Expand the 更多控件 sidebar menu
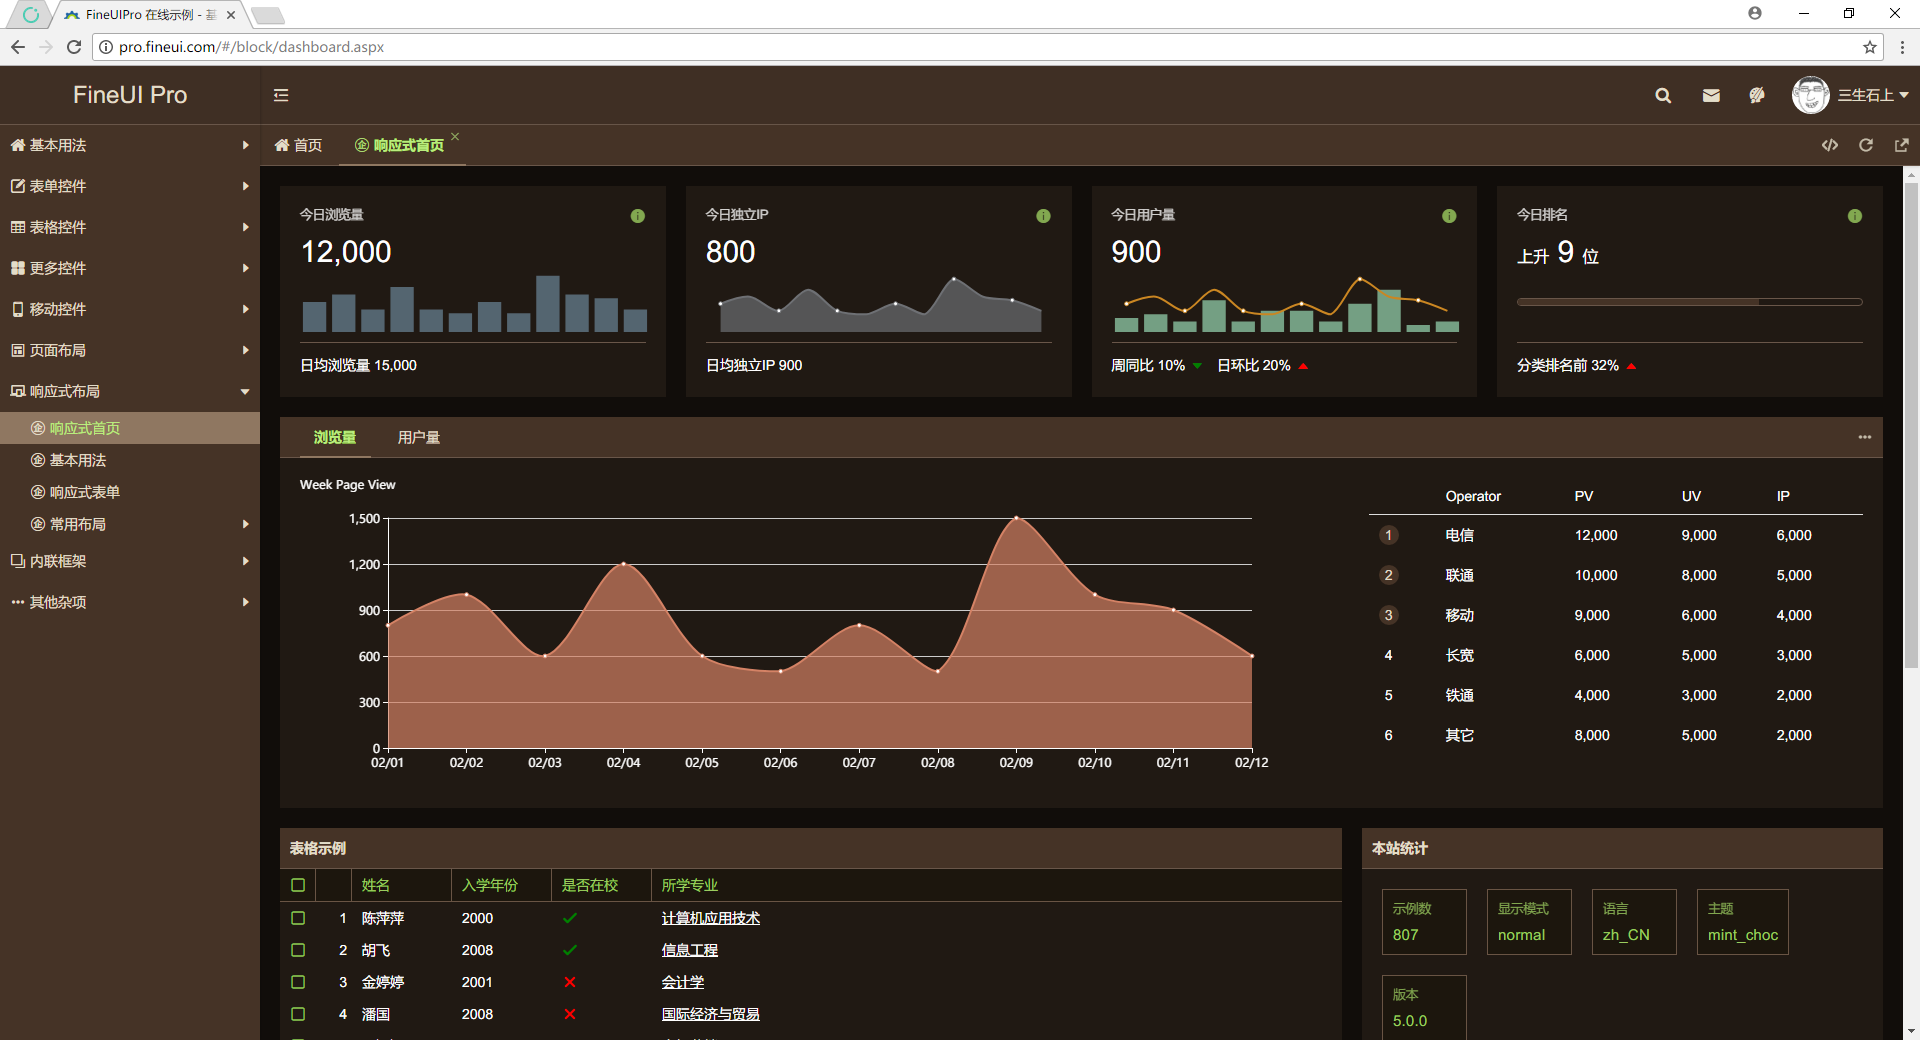 (x=130, y=268)
